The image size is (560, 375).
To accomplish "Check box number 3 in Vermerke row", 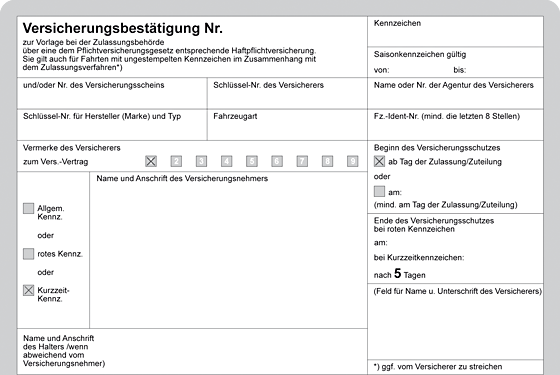I will coord(201,161).
